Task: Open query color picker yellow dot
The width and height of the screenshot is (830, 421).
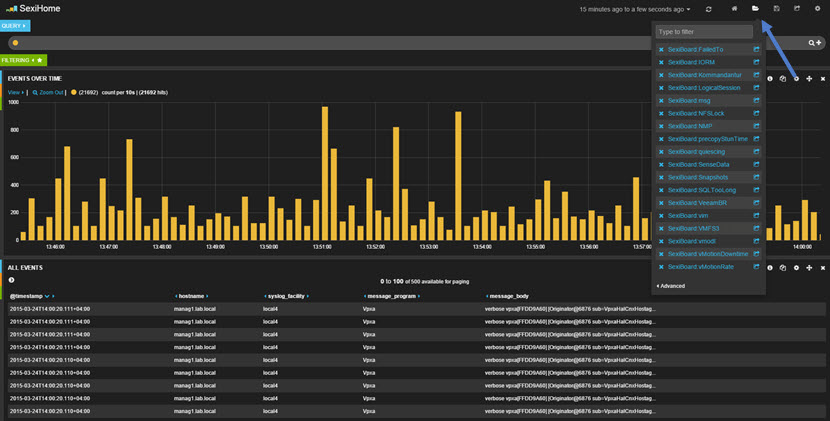Action: (15, 43)
